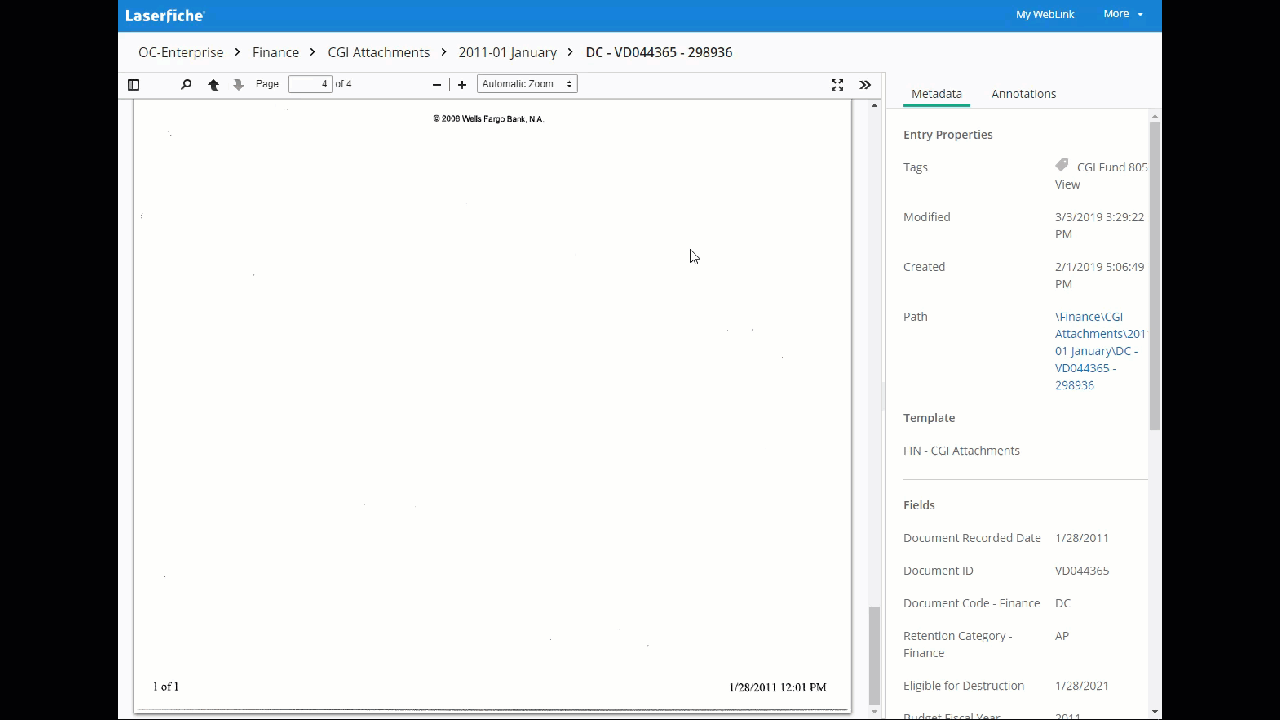Zoom out with the minus icon
This screenshot has width=1280, height=720.
(437, 85)
